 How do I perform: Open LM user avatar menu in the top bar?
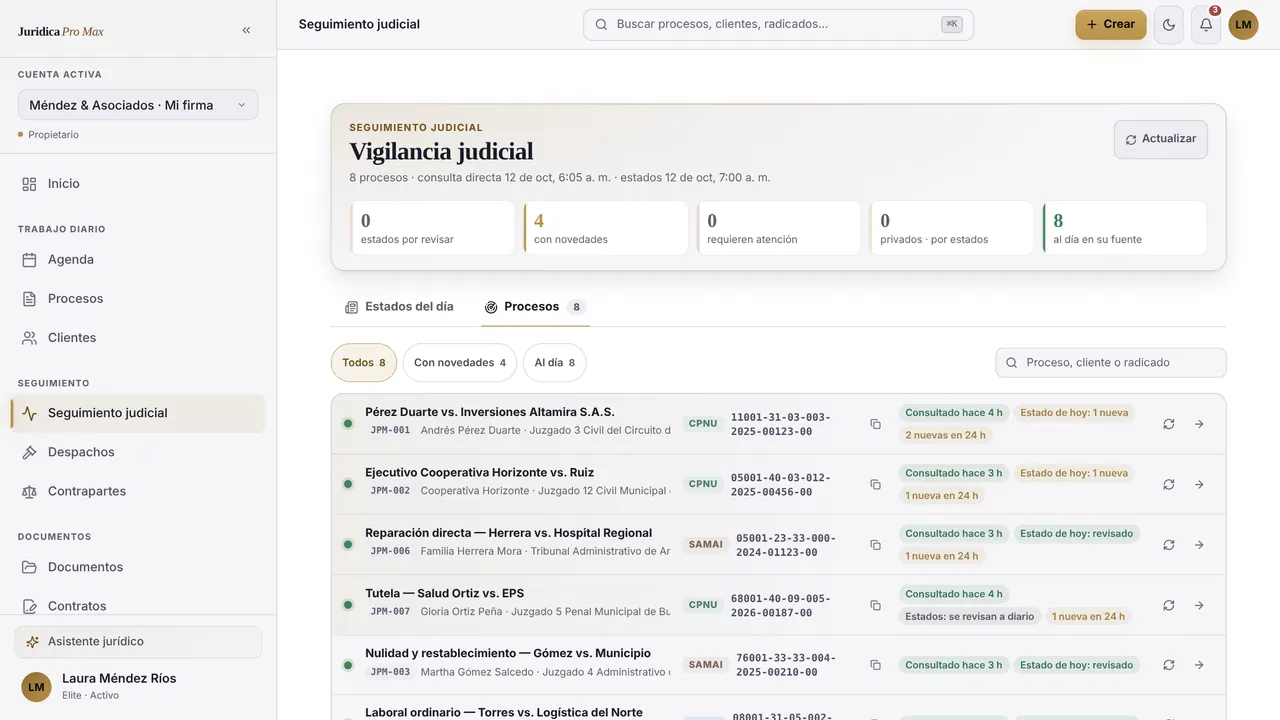(x=1243, y=25)
